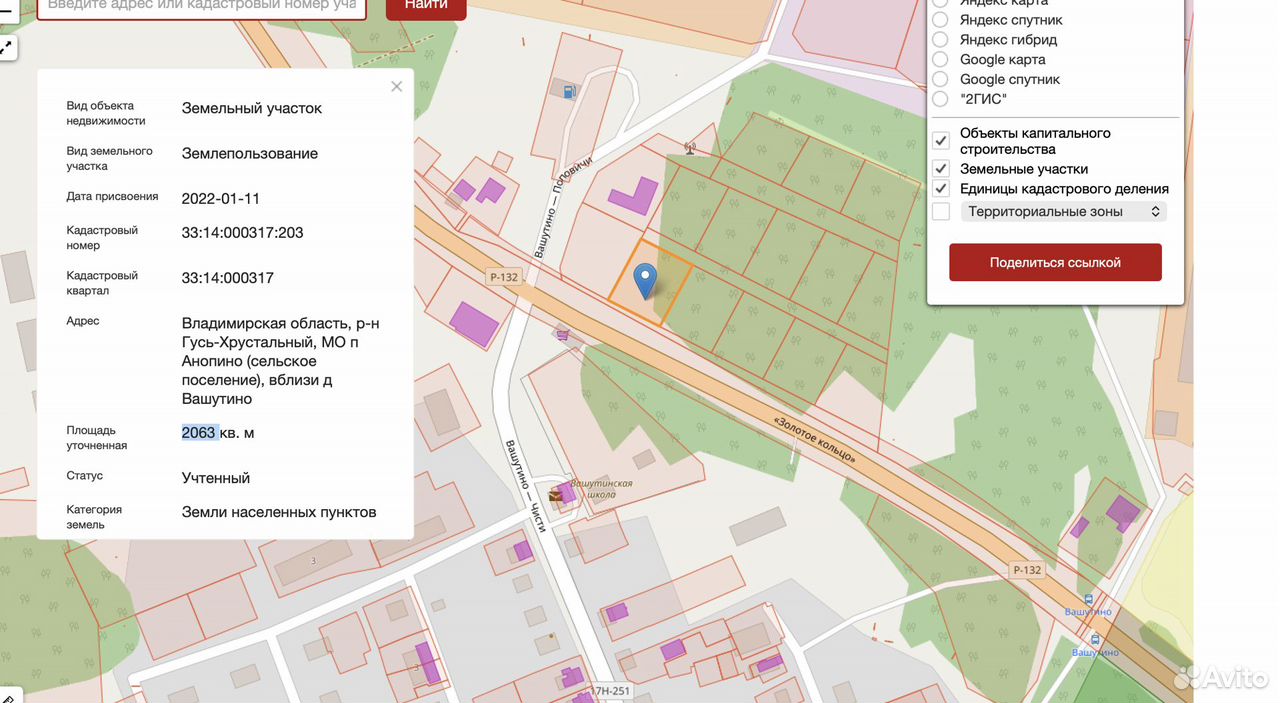Click the shop cart icon near P-132
This screenshot has height=703, width=1280.
point(564,334)
